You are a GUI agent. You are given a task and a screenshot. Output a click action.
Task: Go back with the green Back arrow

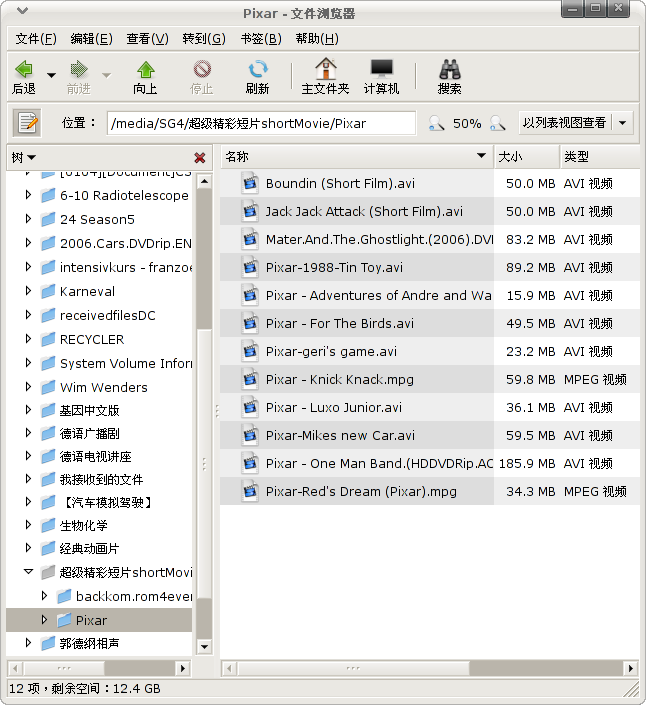point(24,76)
